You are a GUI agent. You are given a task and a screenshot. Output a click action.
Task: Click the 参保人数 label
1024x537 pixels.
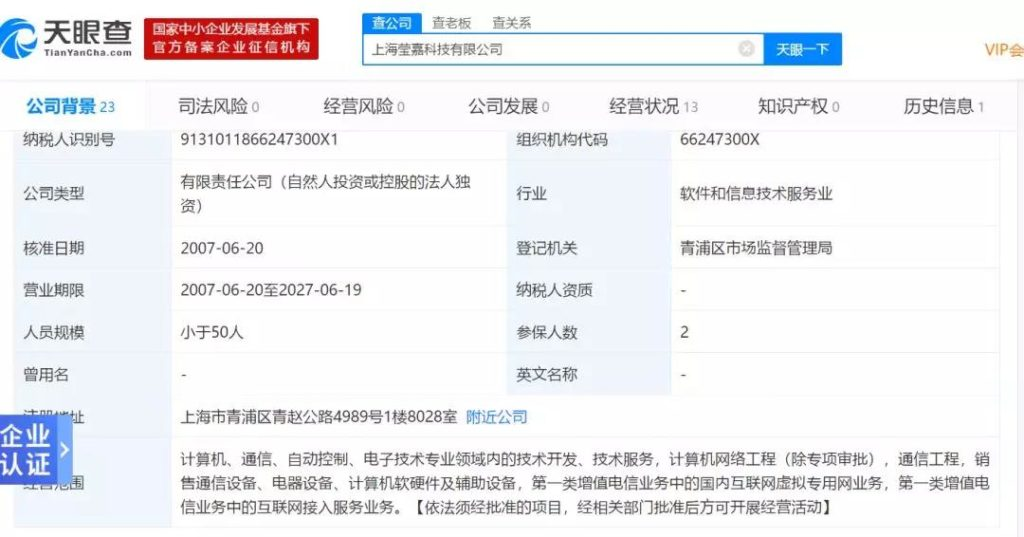pyautogui.click(x=547, y=333)
